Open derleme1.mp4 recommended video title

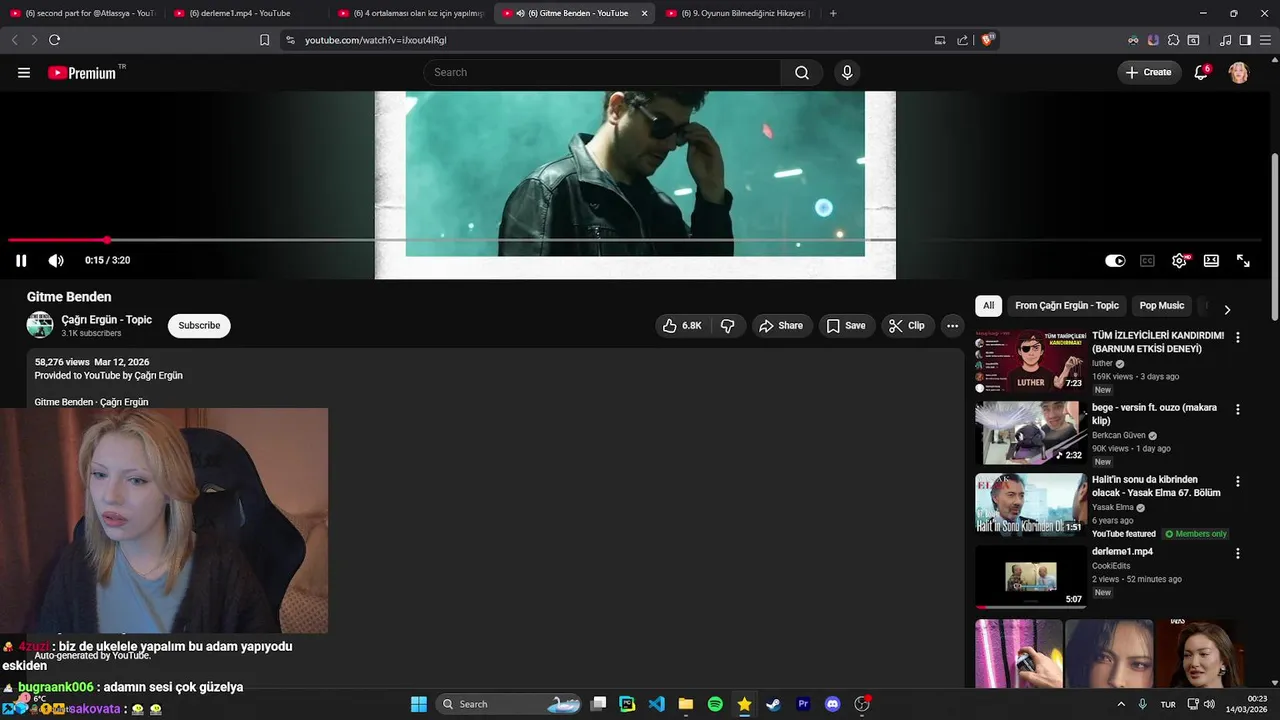tap(1122, 552)
